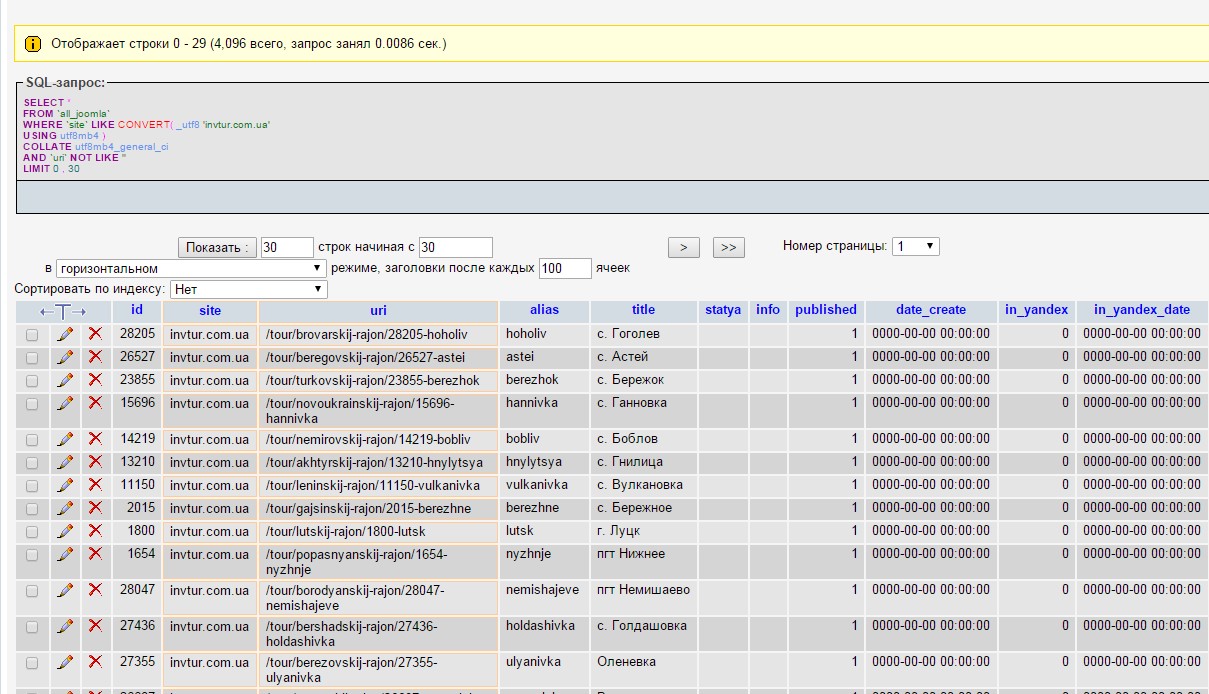Edit the vulkanivka row 11150
Screen dimensions: 1209x694
[65, 485]
